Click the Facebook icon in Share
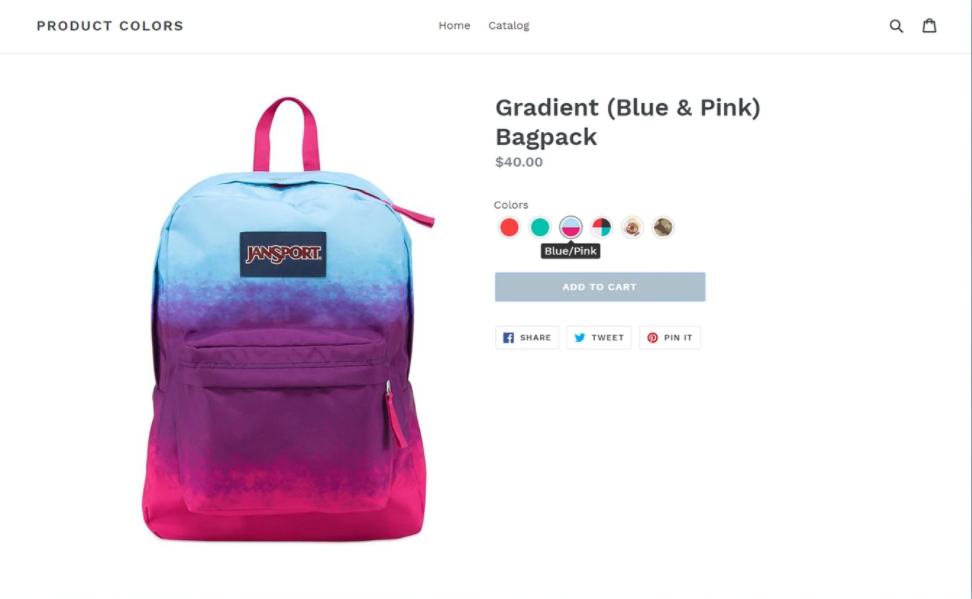Viewport: 972px width, 599px height. point(508,338)
